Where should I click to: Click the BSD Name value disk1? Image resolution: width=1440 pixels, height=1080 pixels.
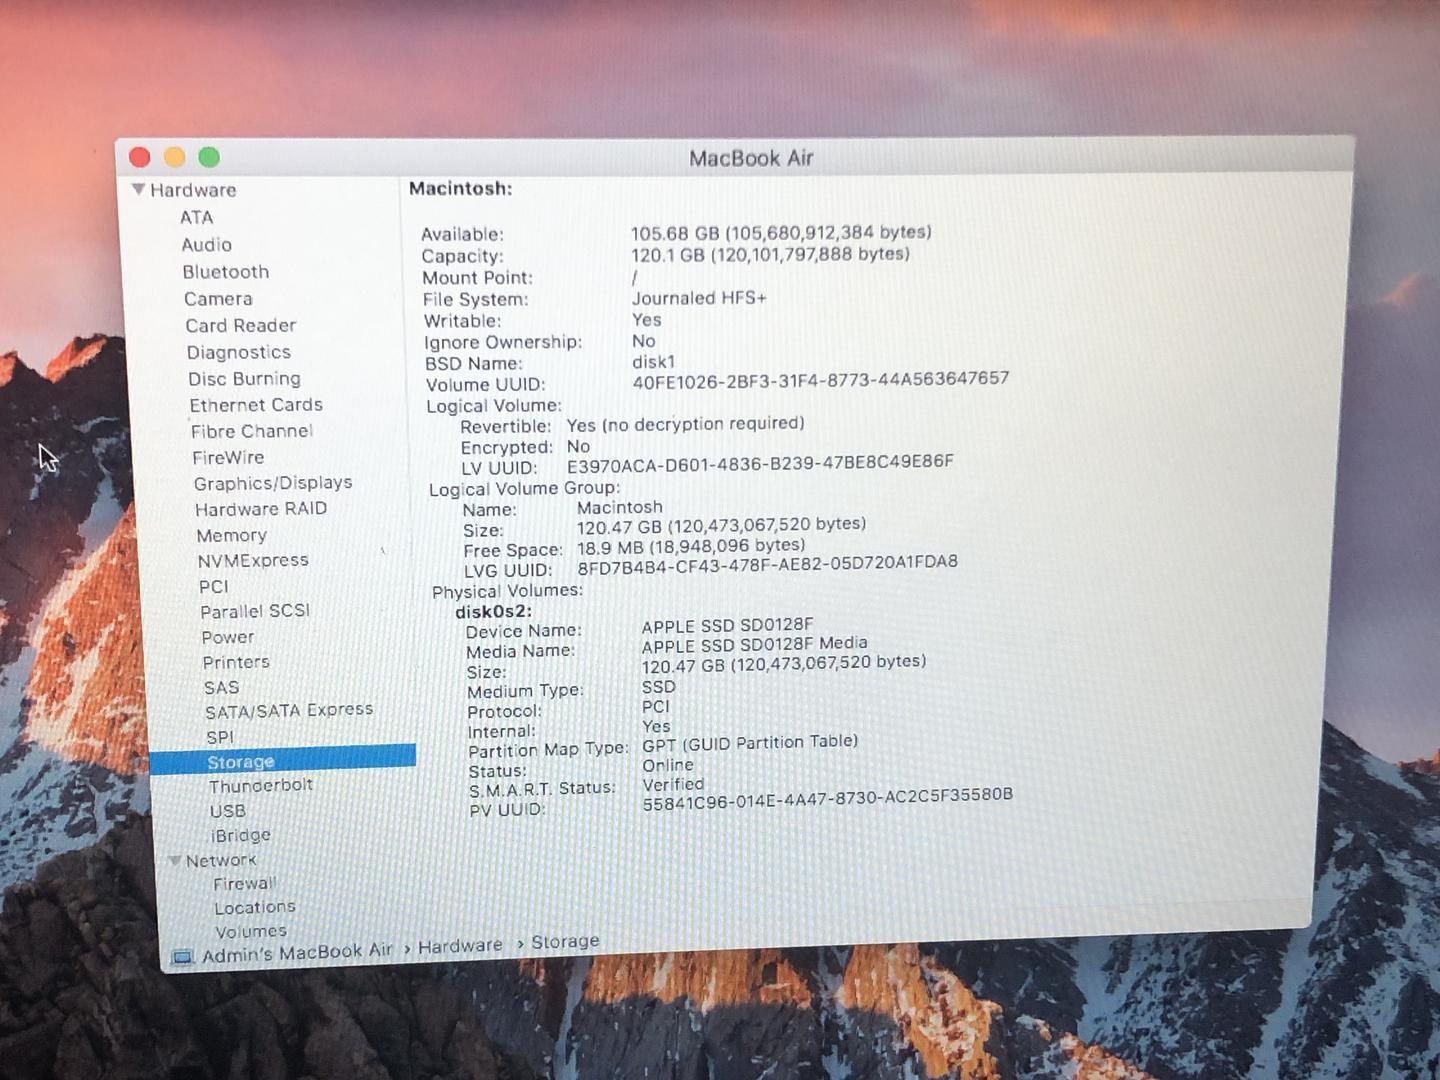[653, 362]
